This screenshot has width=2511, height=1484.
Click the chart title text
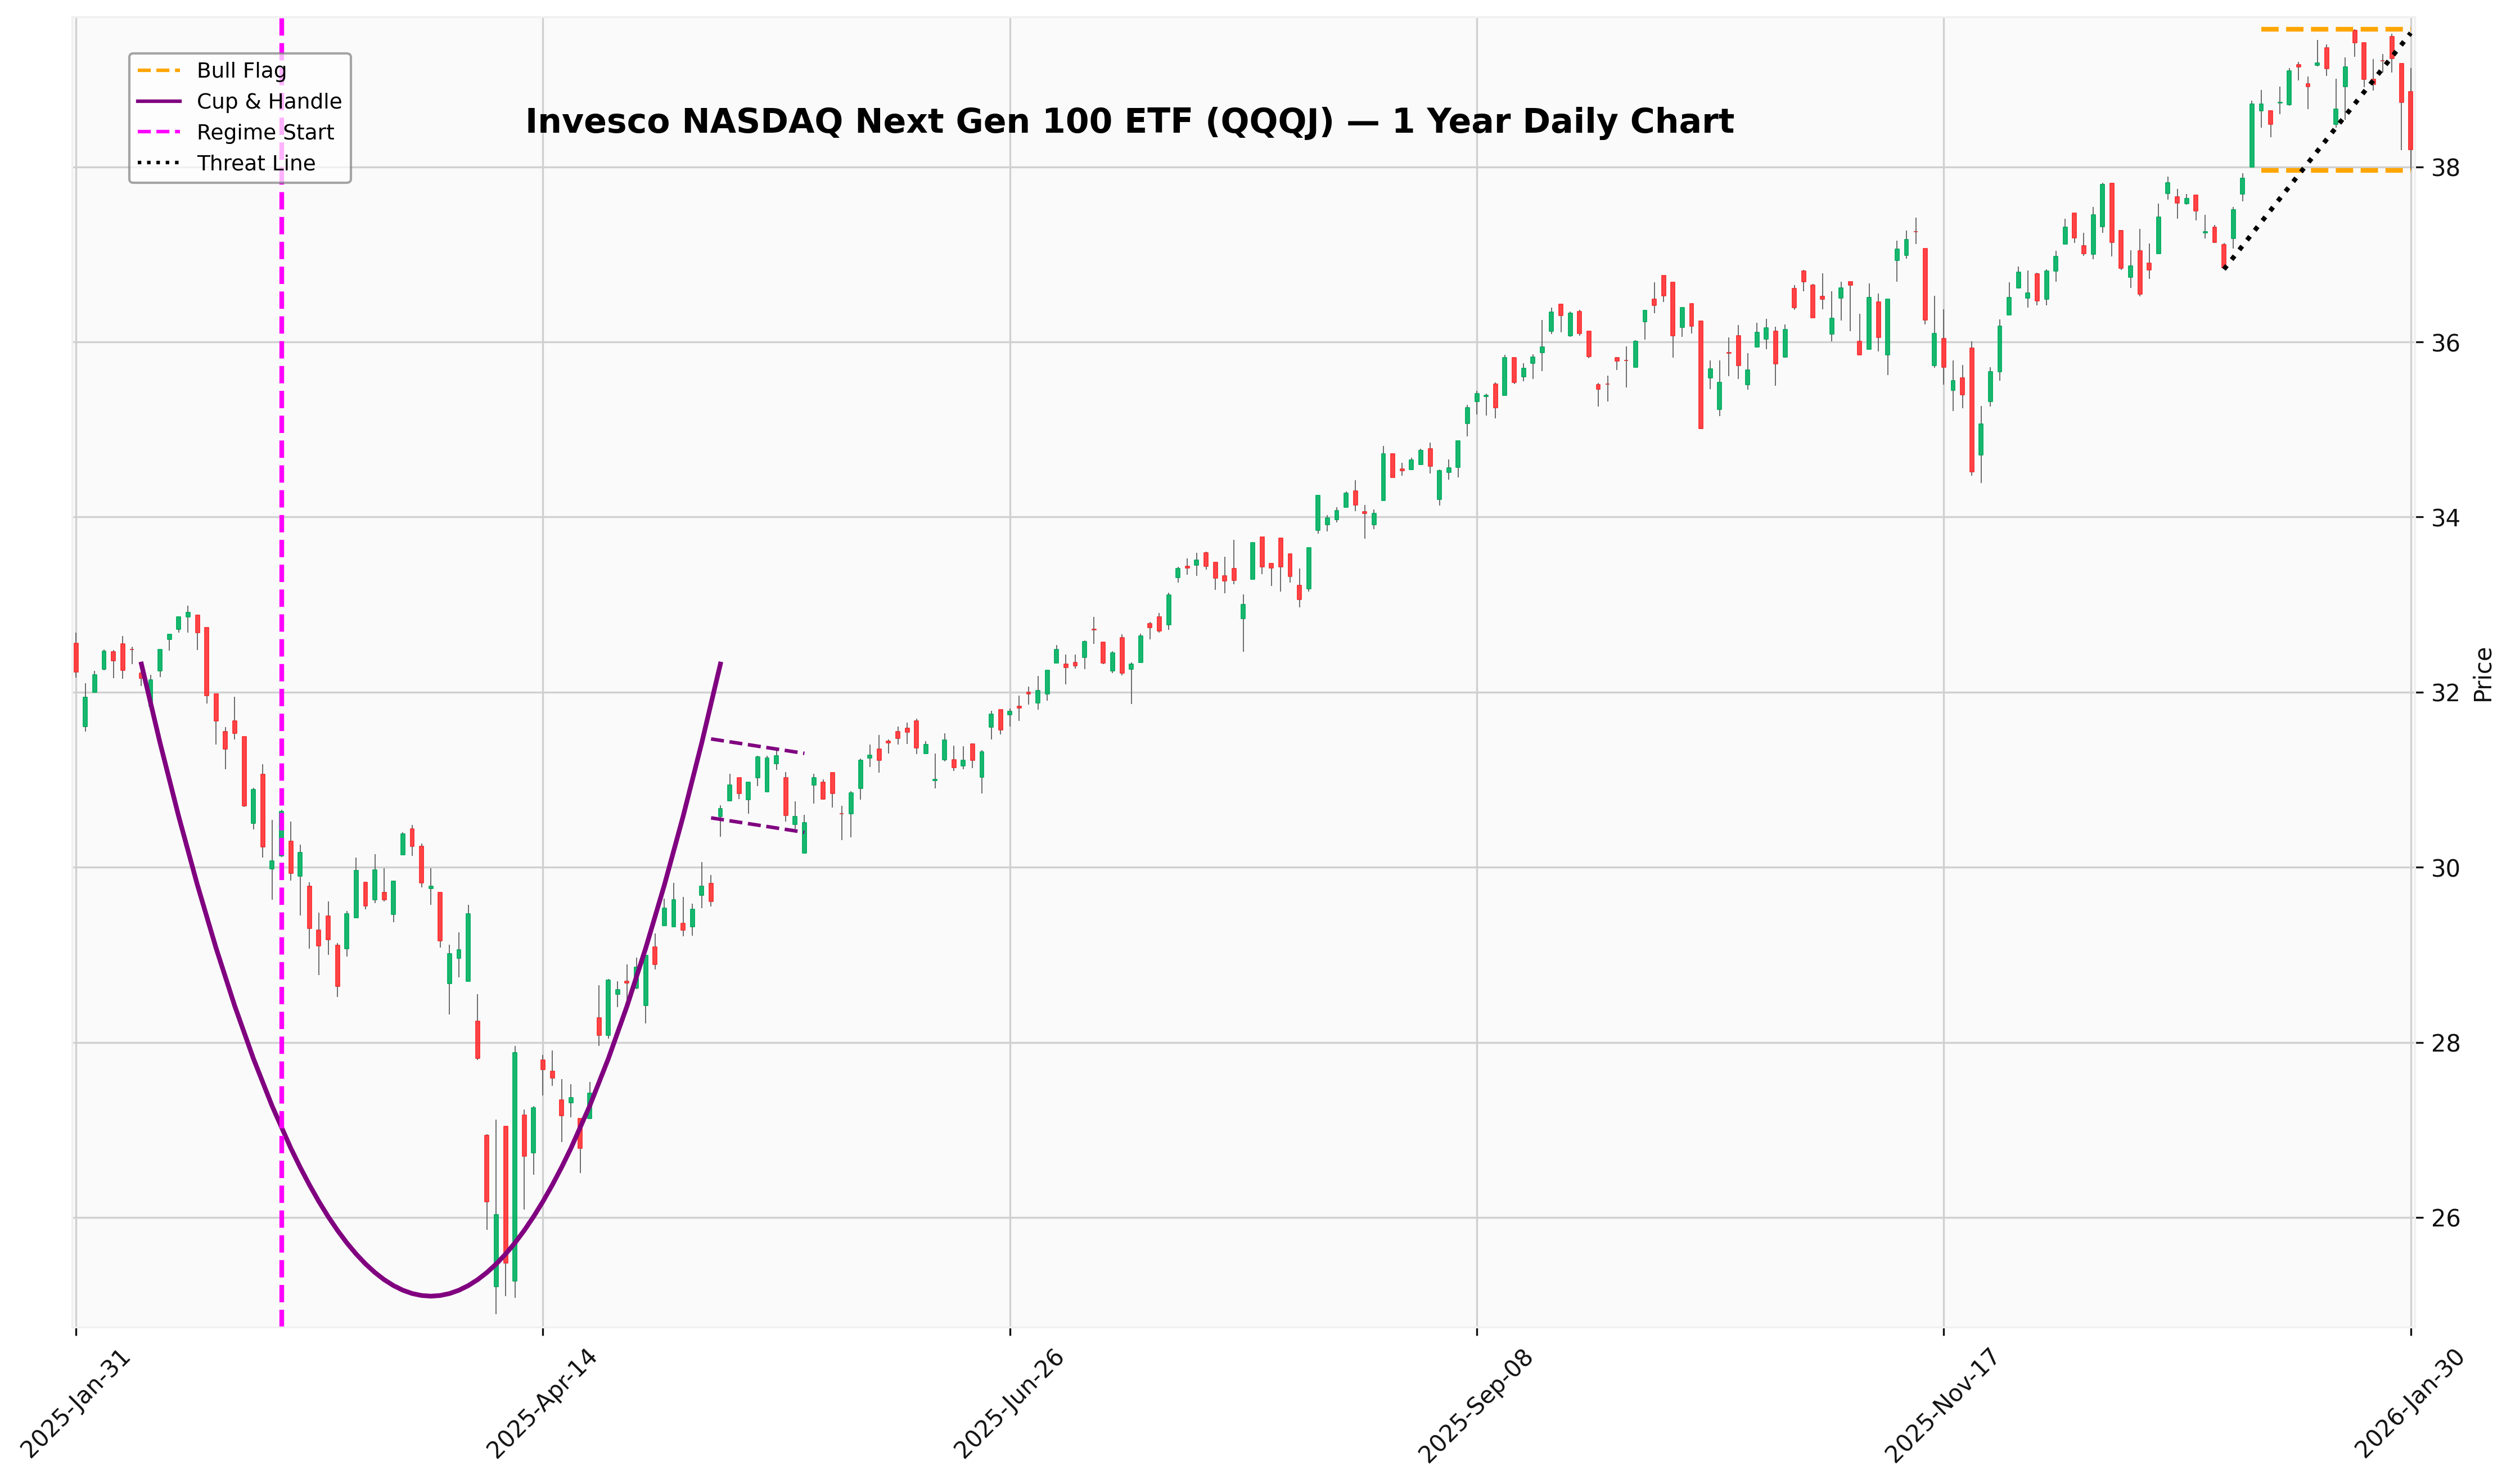[1129, 122]
